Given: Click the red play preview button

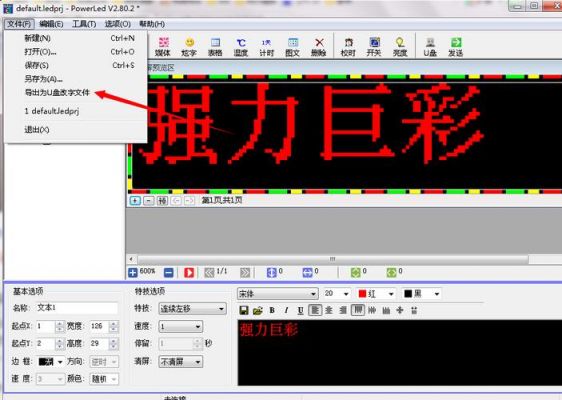Looking at the screenshot, I should tap(189, 273).
